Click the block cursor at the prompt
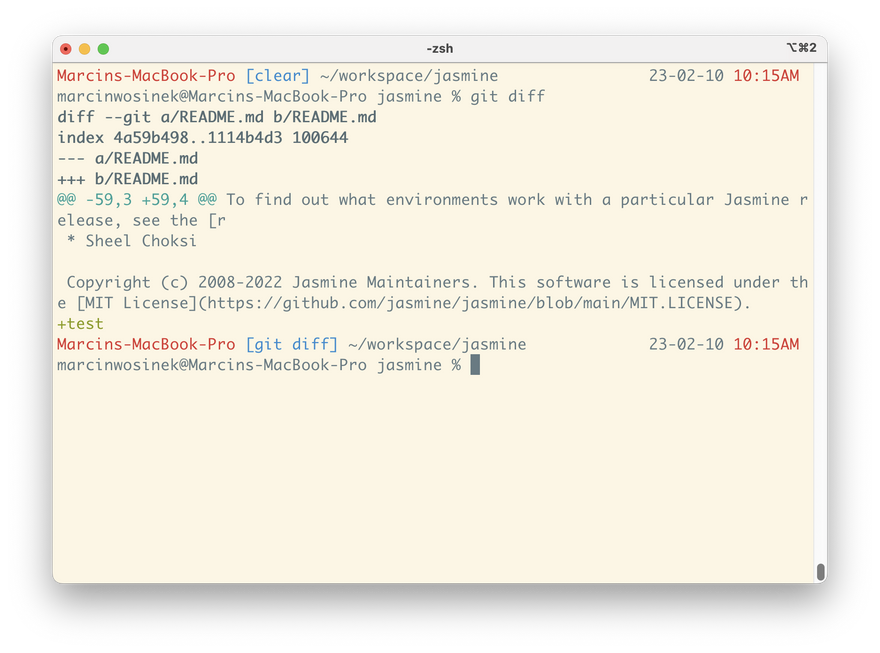This screenshot has width=880, height=653. (475, 365)
